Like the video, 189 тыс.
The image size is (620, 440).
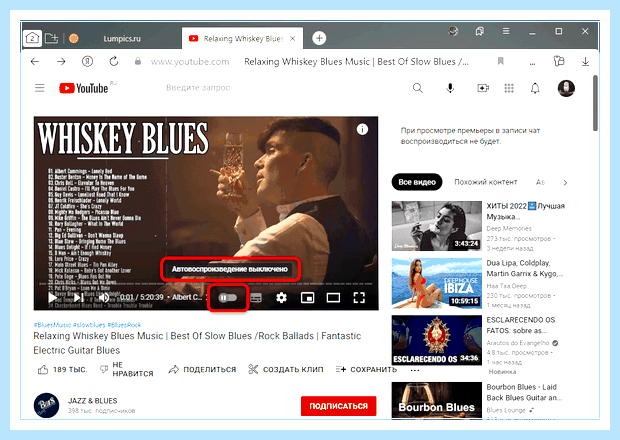pyautogui.click(x=62, y=369)
